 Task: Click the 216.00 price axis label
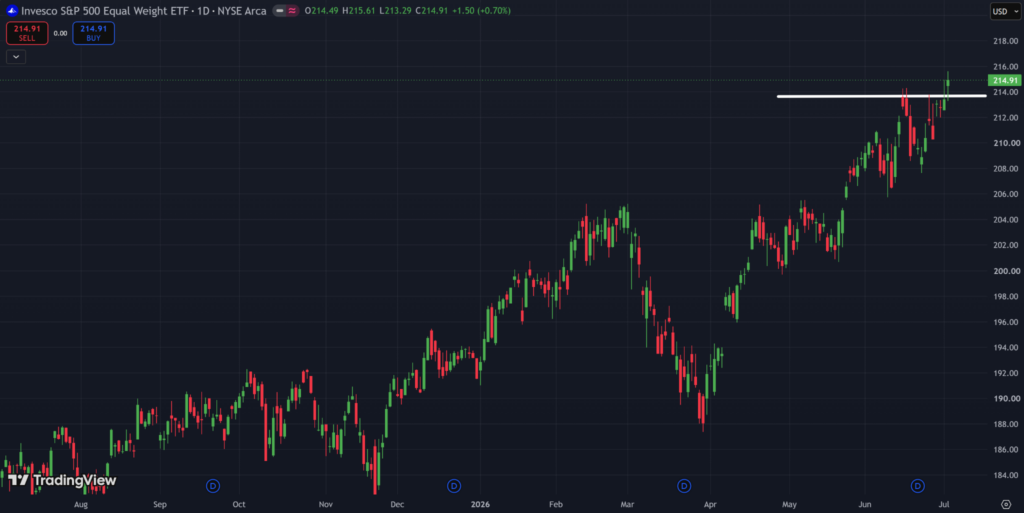tap(1005, 67)
